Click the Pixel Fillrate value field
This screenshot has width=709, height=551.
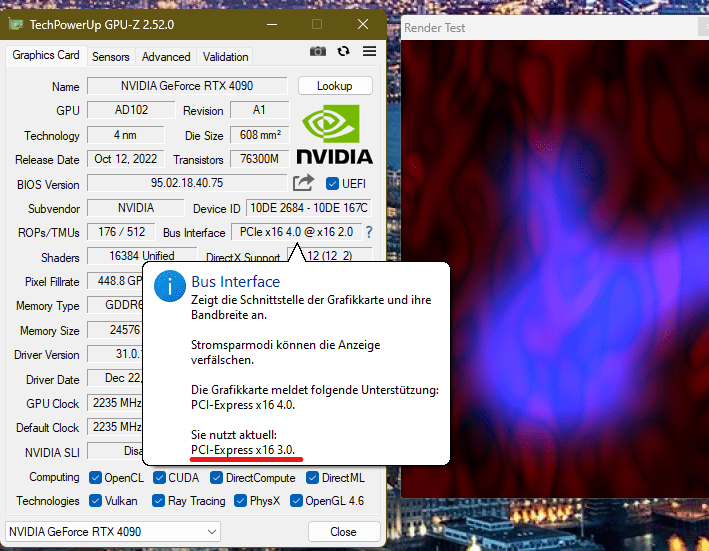click(115, 281)
